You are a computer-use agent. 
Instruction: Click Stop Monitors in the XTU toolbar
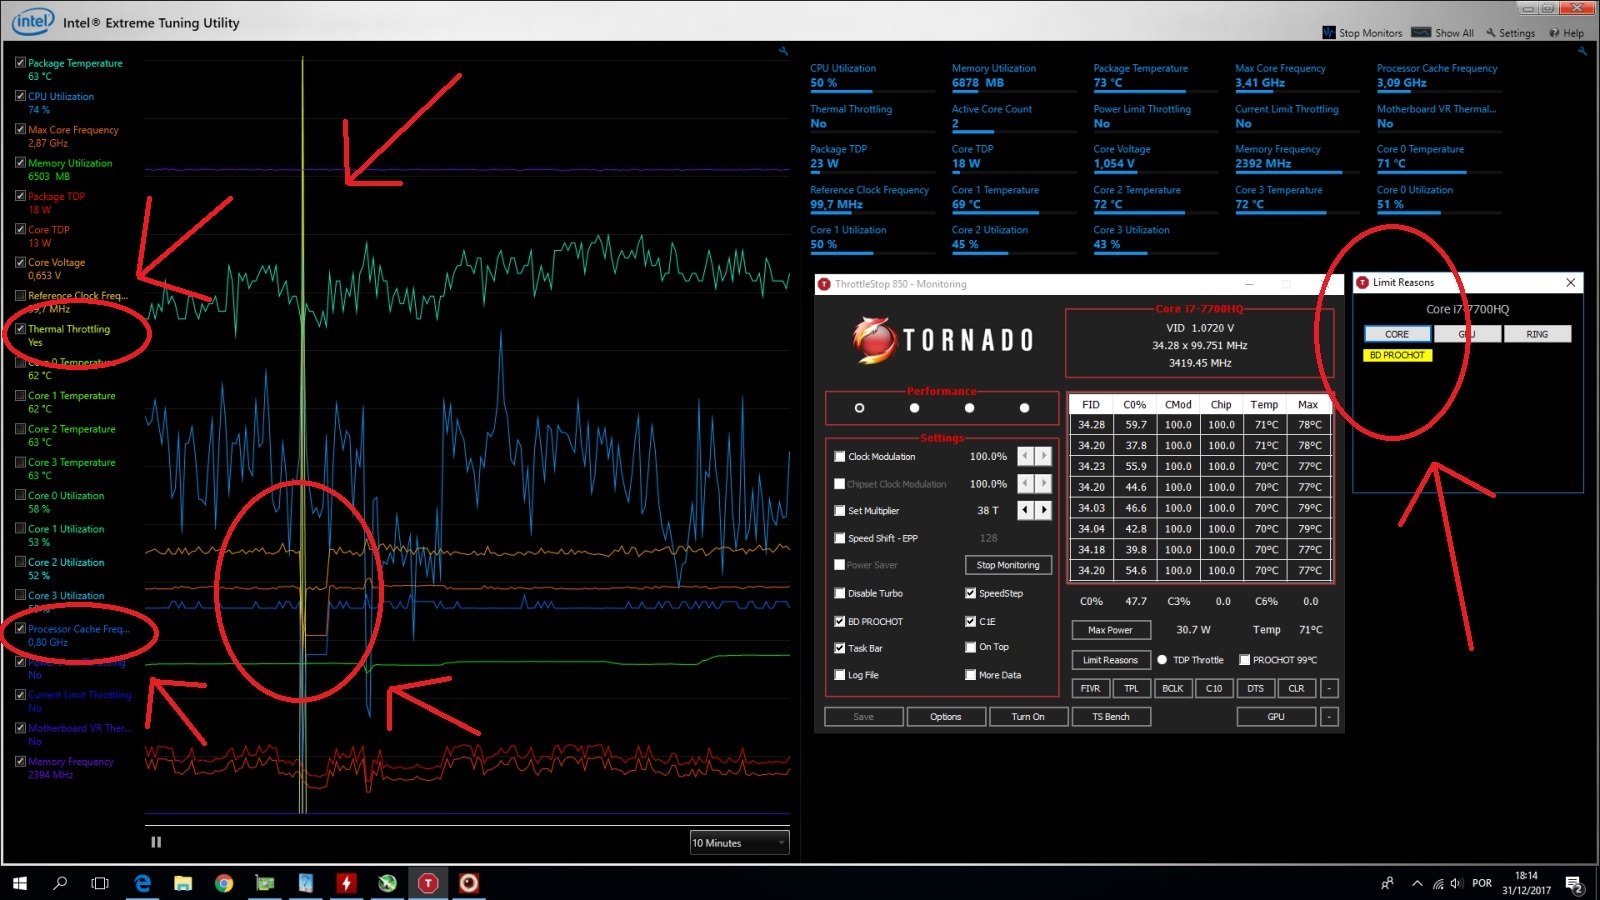coord(1362,33)
